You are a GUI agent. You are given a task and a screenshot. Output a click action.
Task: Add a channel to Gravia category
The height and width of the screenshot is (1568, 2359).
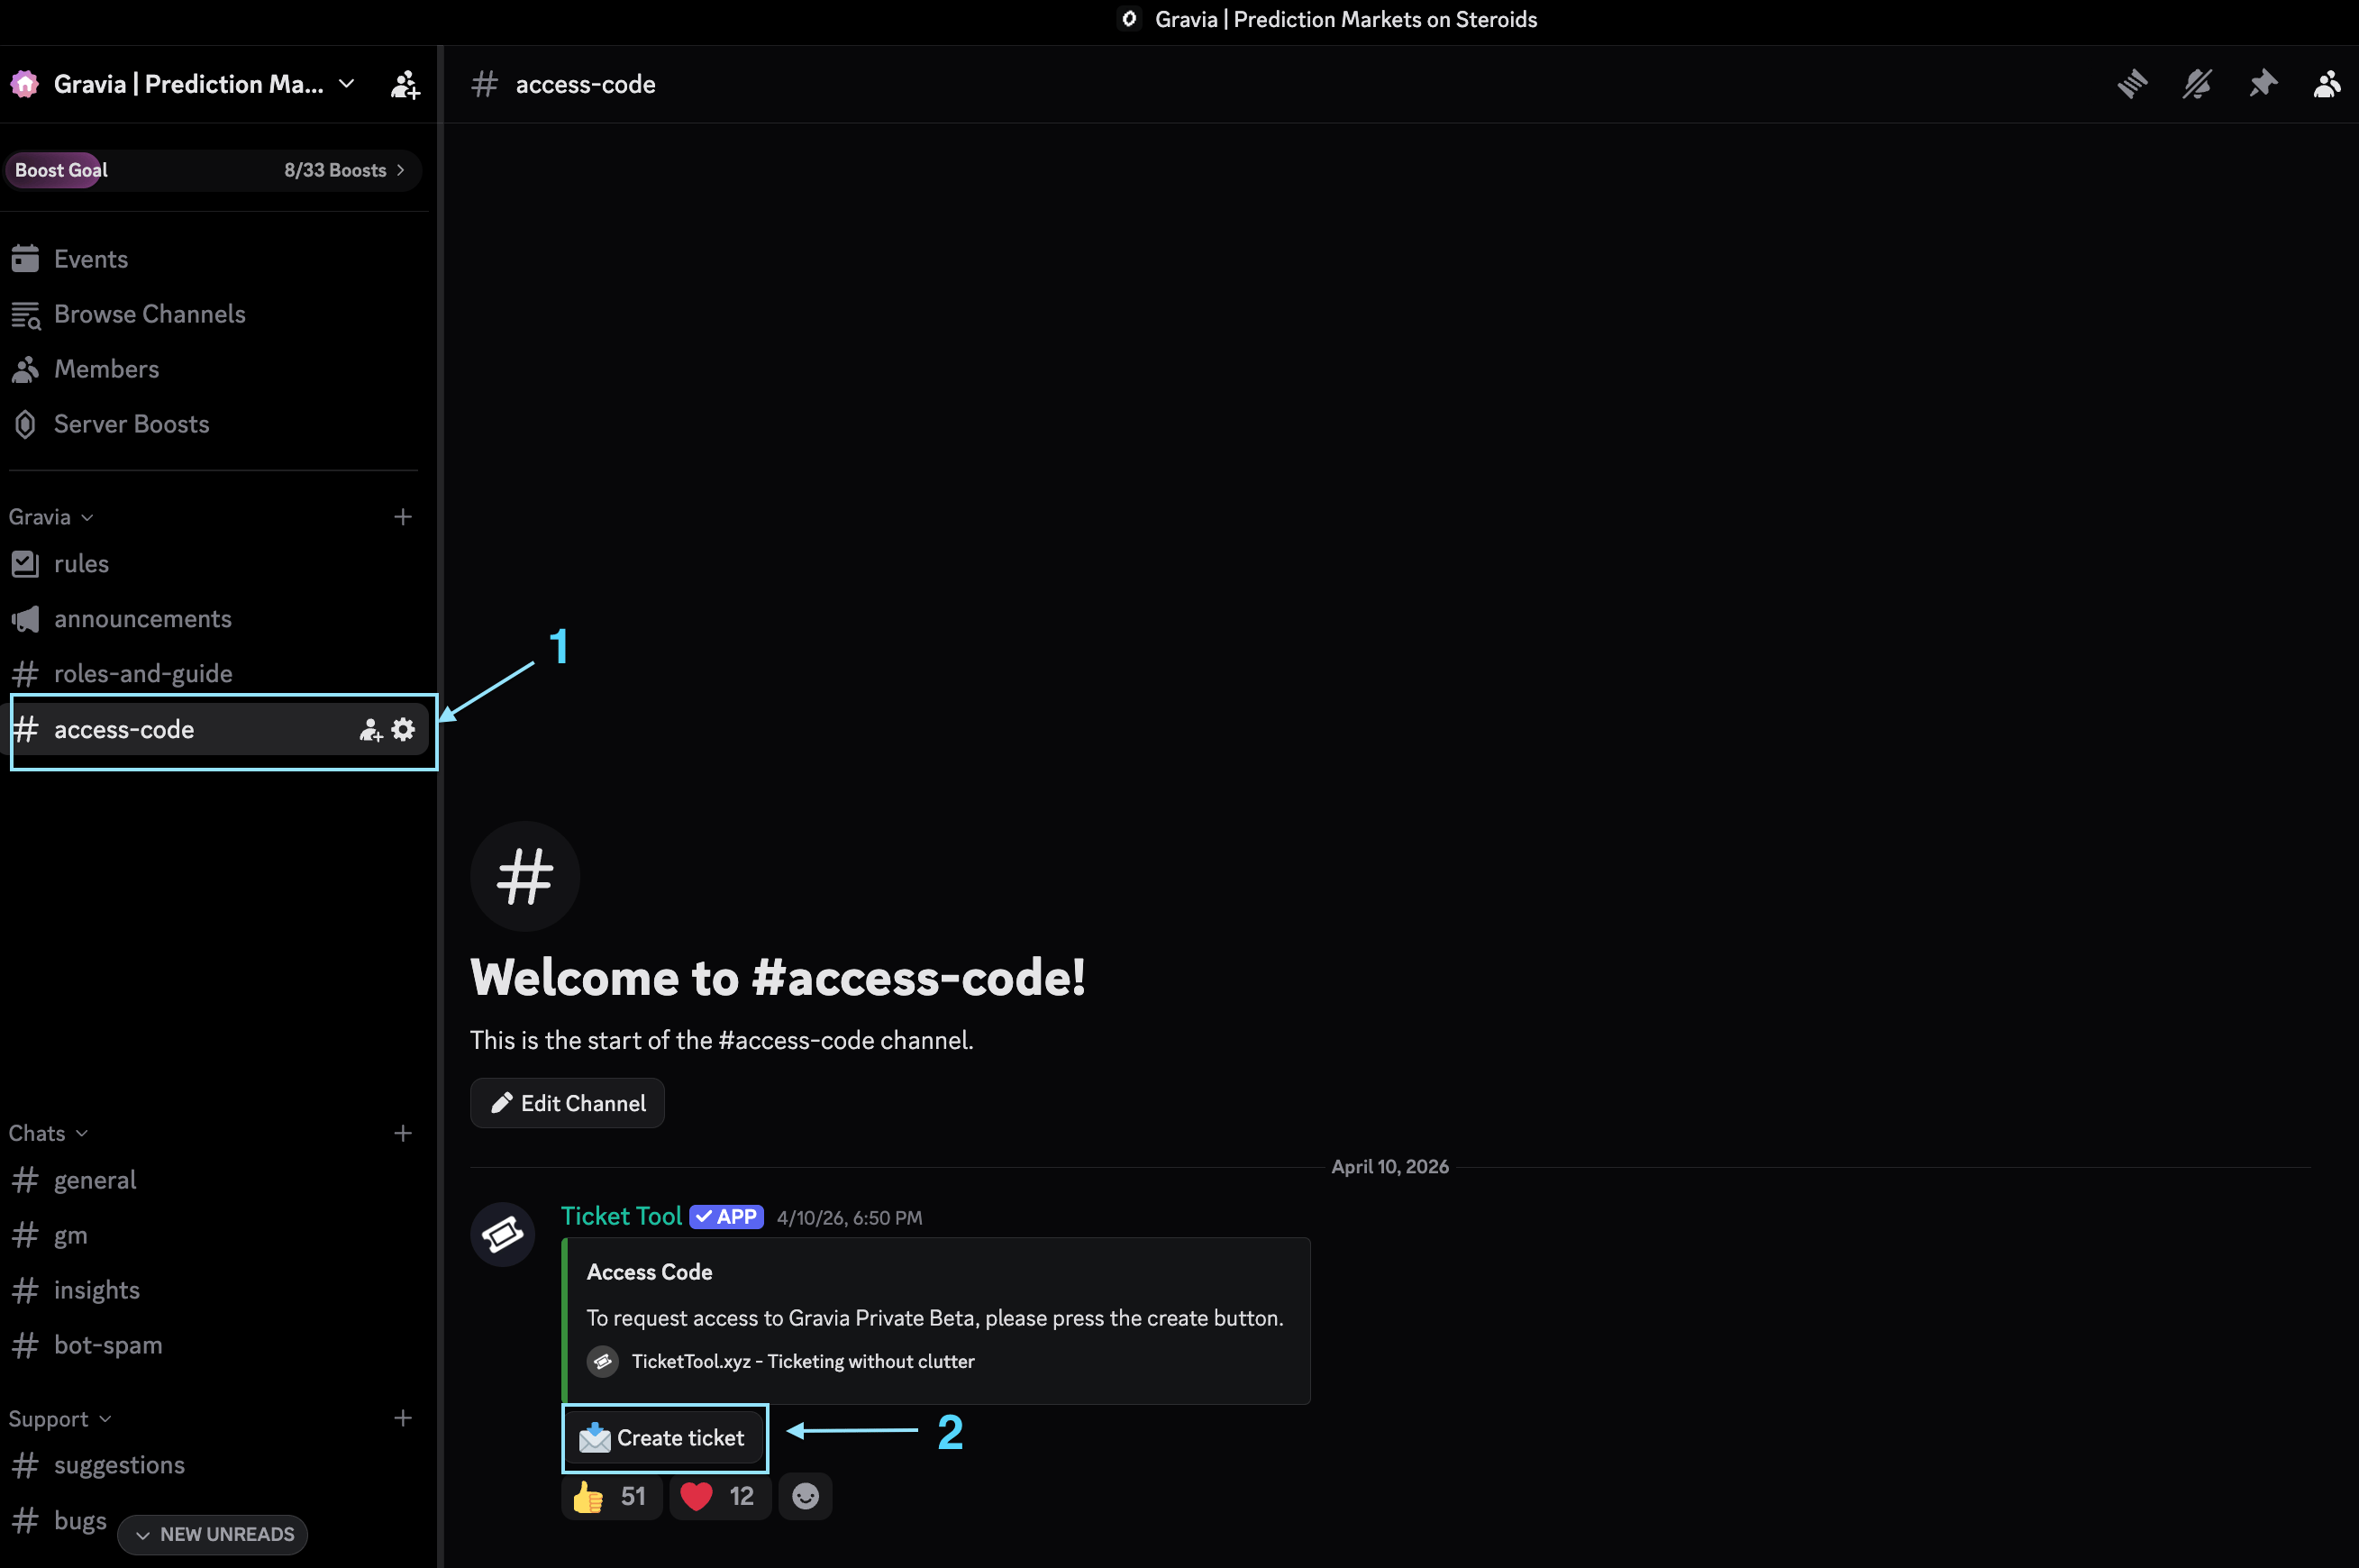coord(403,517)
